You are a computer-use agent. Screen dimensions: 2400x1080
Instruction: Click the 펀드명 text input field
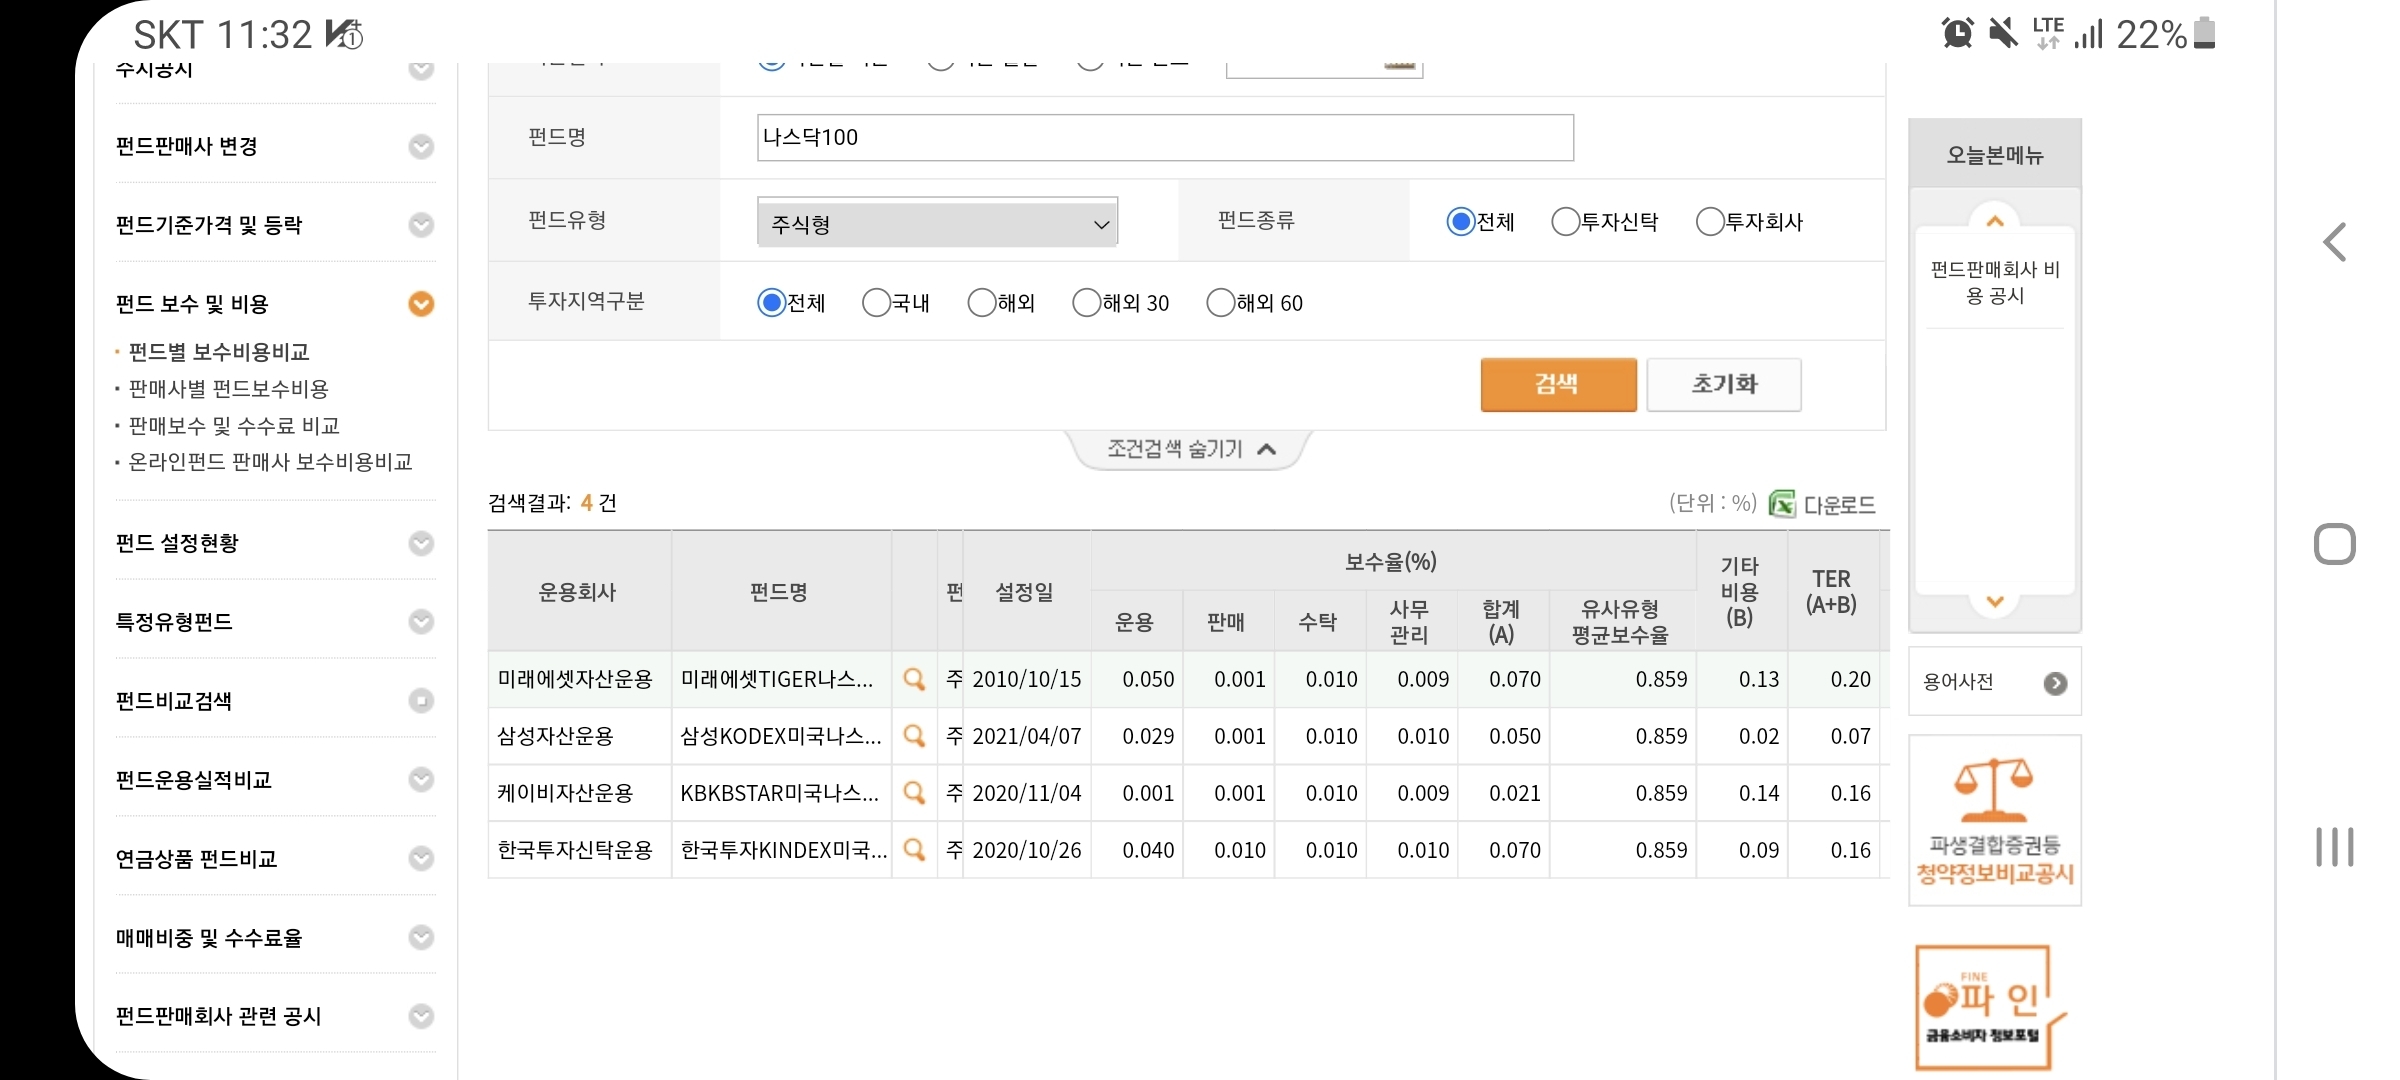point(1164,138)
